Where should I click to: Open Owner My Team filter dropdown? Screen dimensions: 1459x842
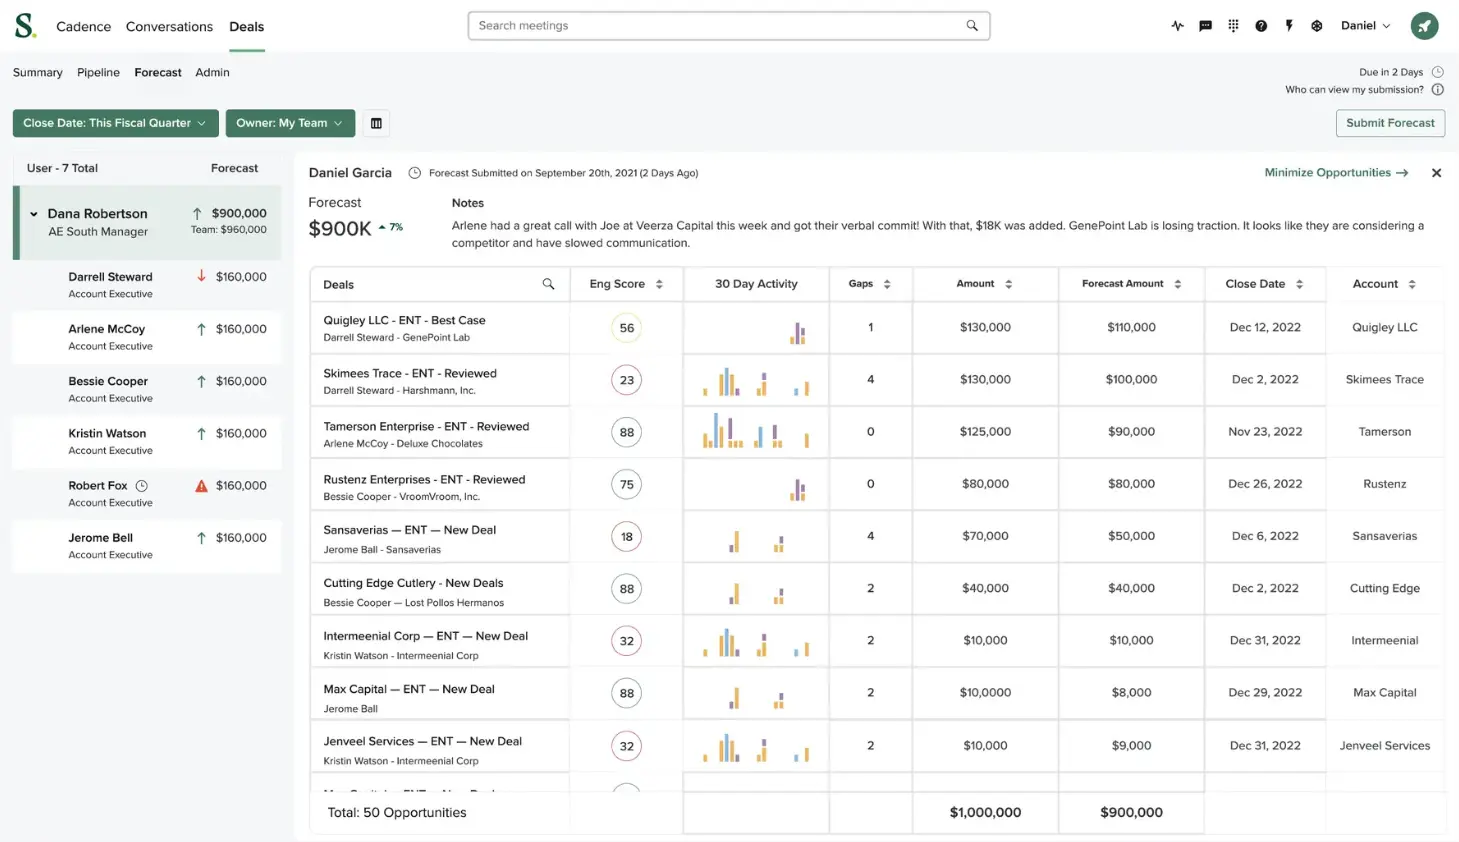click(290, 123)
